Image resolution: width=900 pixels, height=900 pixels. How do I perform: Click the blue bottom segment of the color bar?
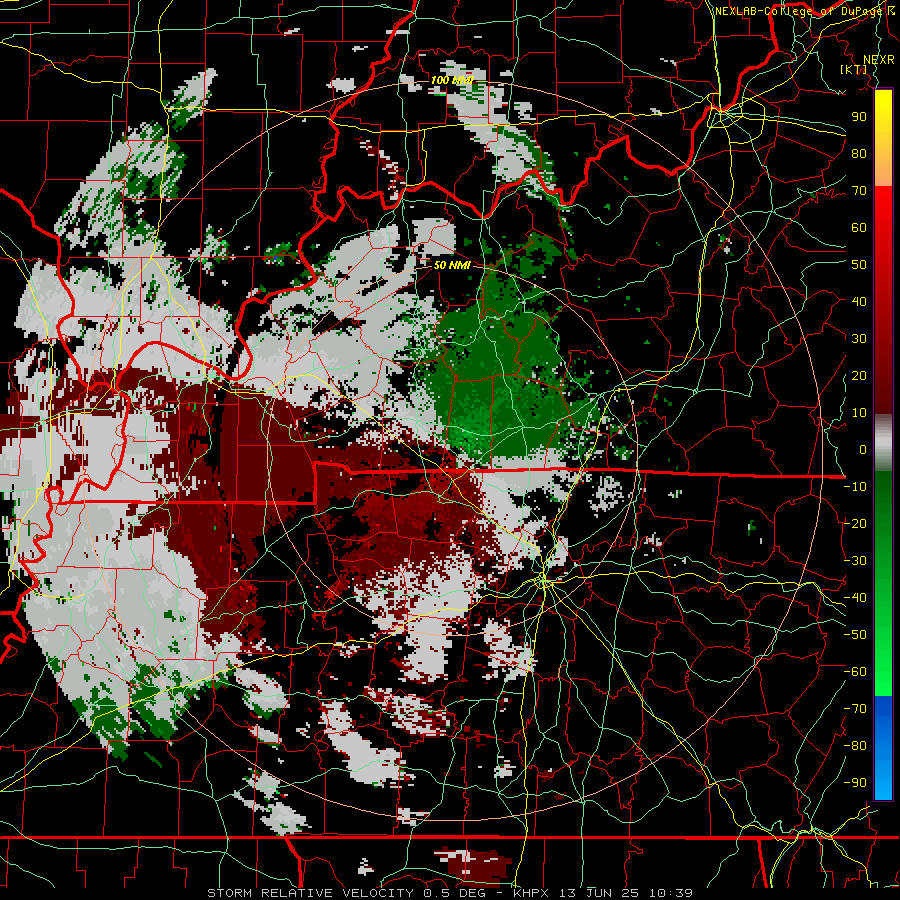click(x=883, y=747)
